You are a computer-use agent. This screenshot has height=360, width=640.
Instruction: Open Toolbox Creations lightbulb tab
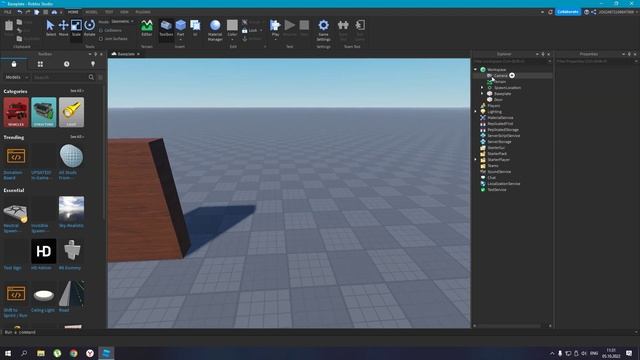tap(93, 64)
